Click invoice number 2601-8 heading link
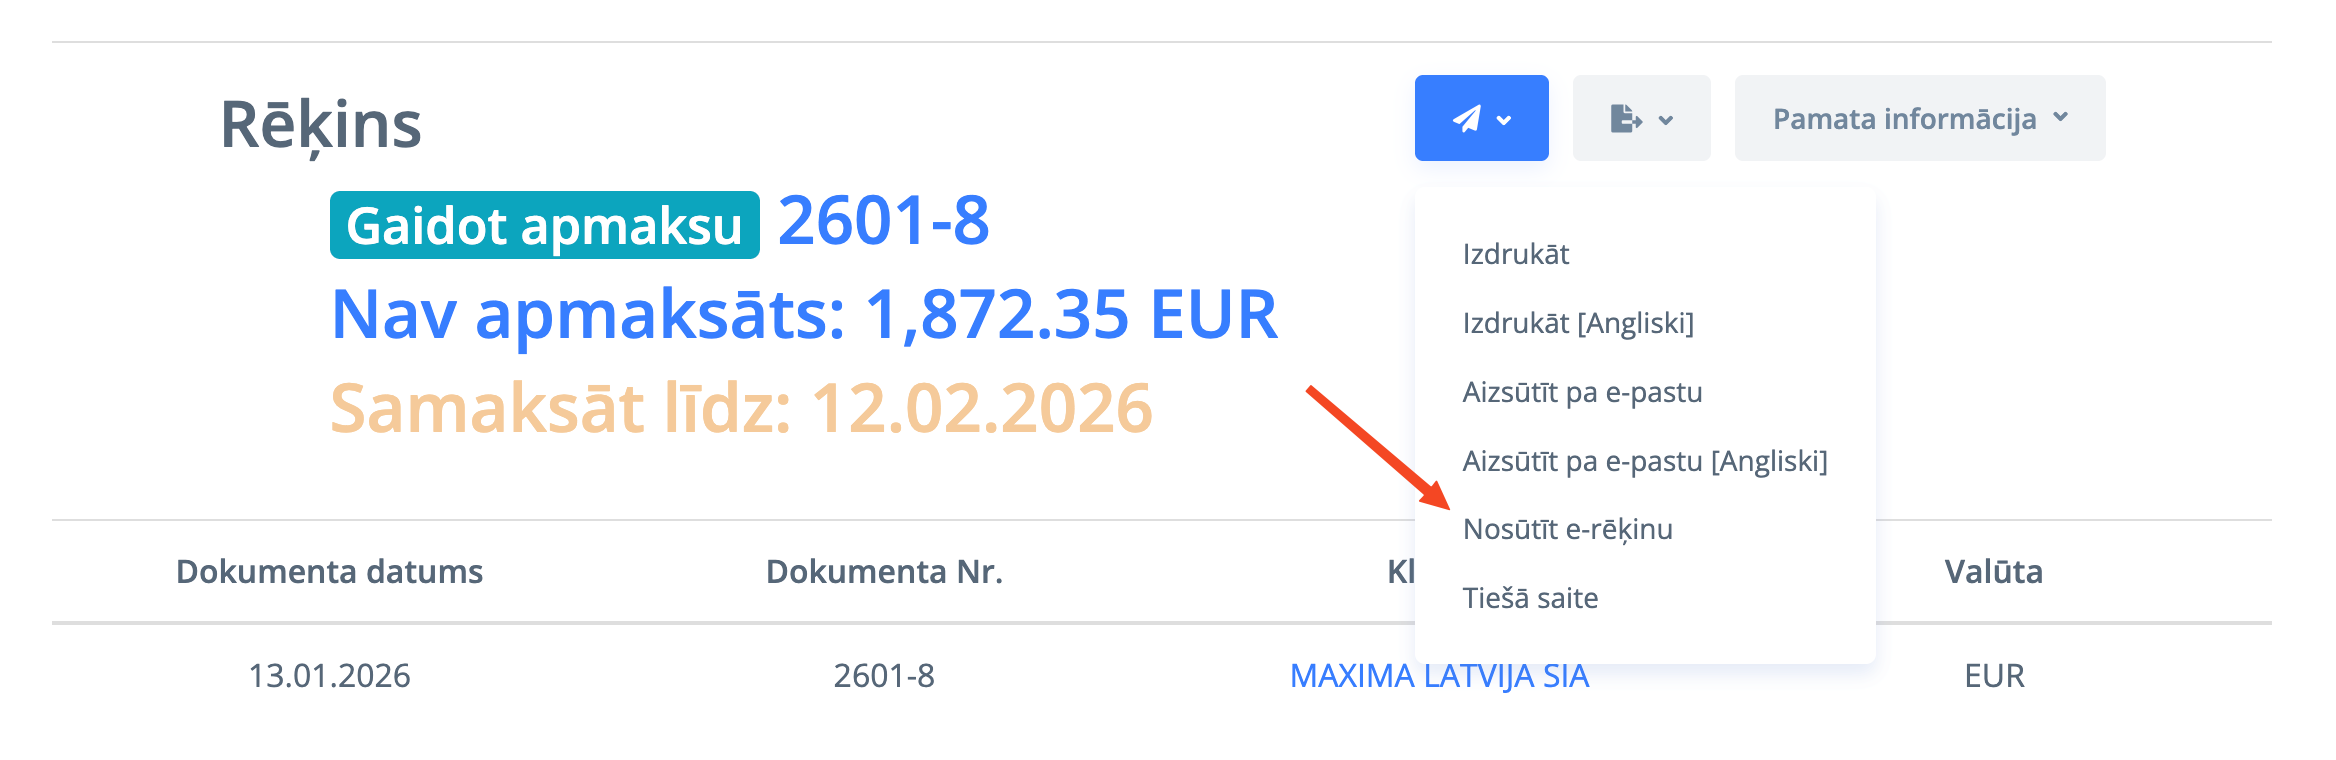The height and width of the screenshot is (760, 2336). [883, 221]
